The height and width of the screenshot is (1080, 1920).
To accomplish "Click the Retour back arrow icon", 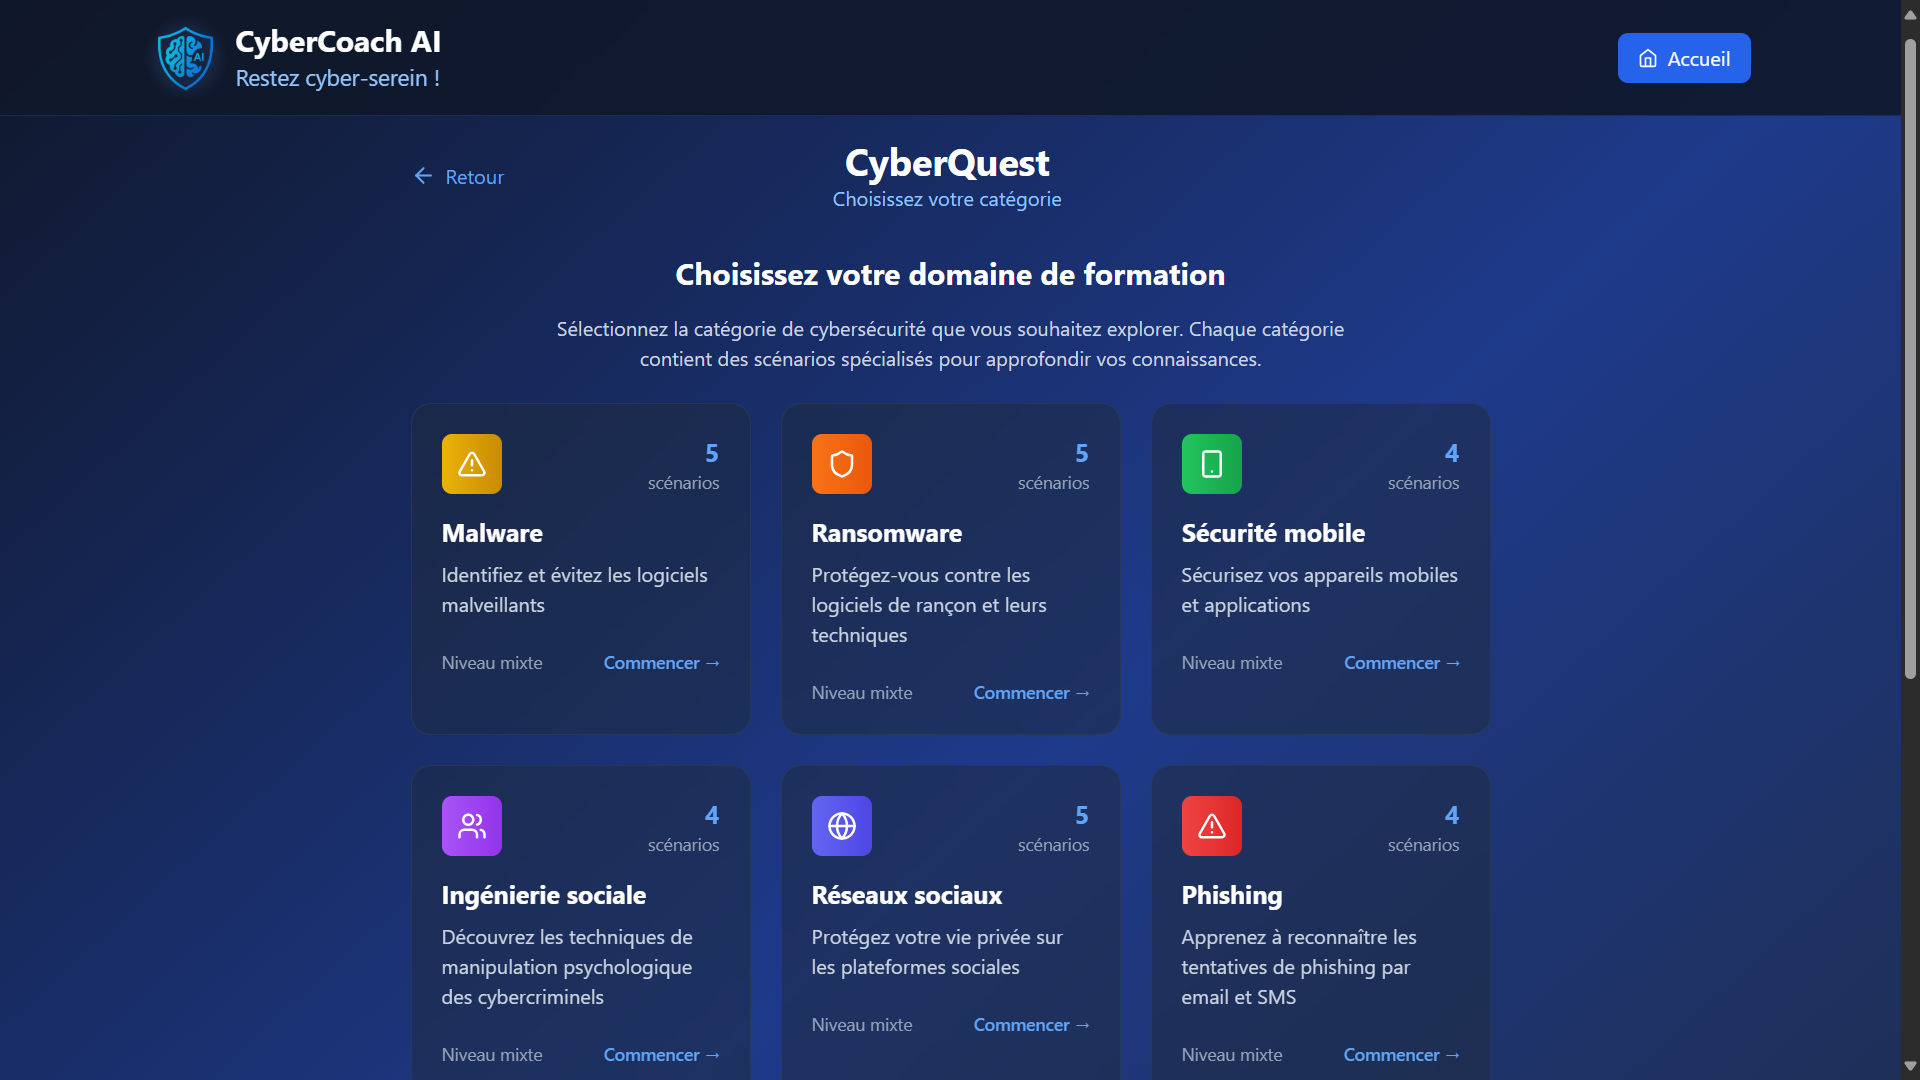I will pos(423,176).
